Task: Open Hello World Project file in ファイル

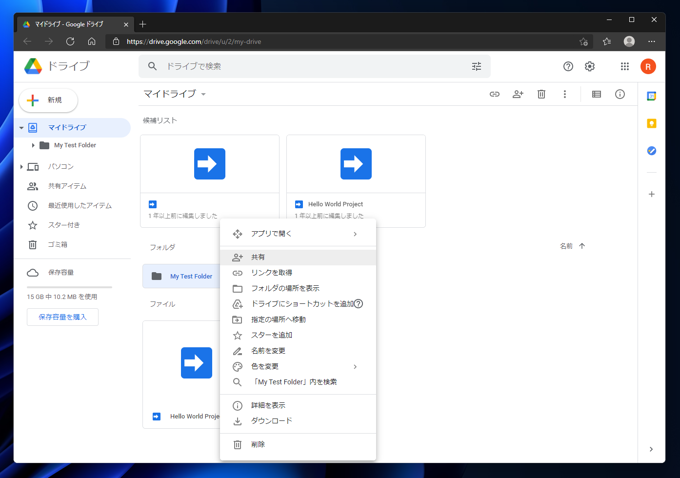Action: pyautogui.click(x=181, y=374)
